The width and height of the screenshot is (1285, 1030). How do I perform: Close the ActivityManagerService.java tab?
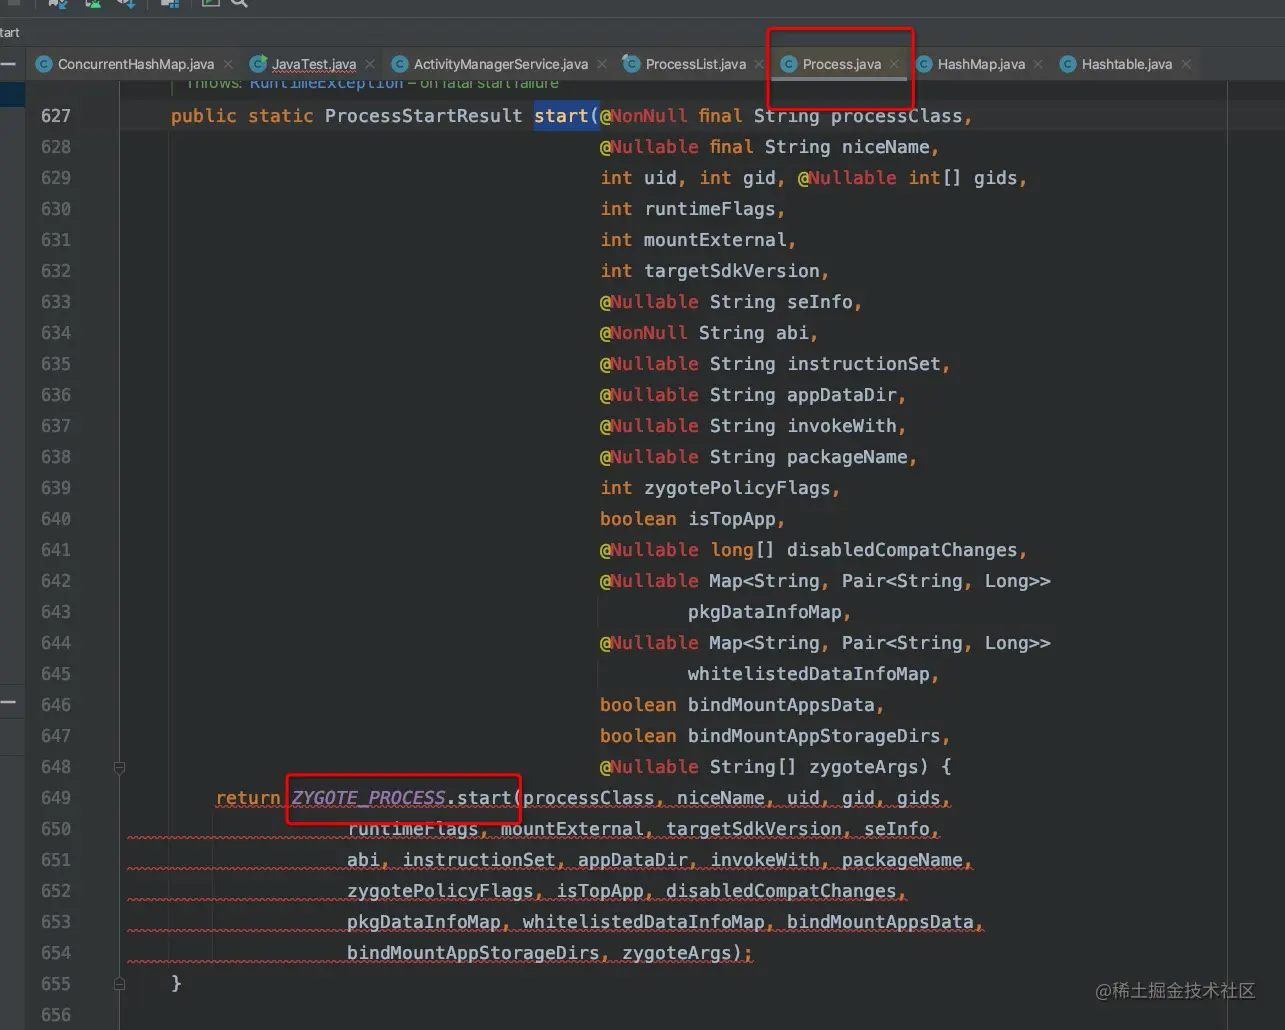click(x=602, y=64)
